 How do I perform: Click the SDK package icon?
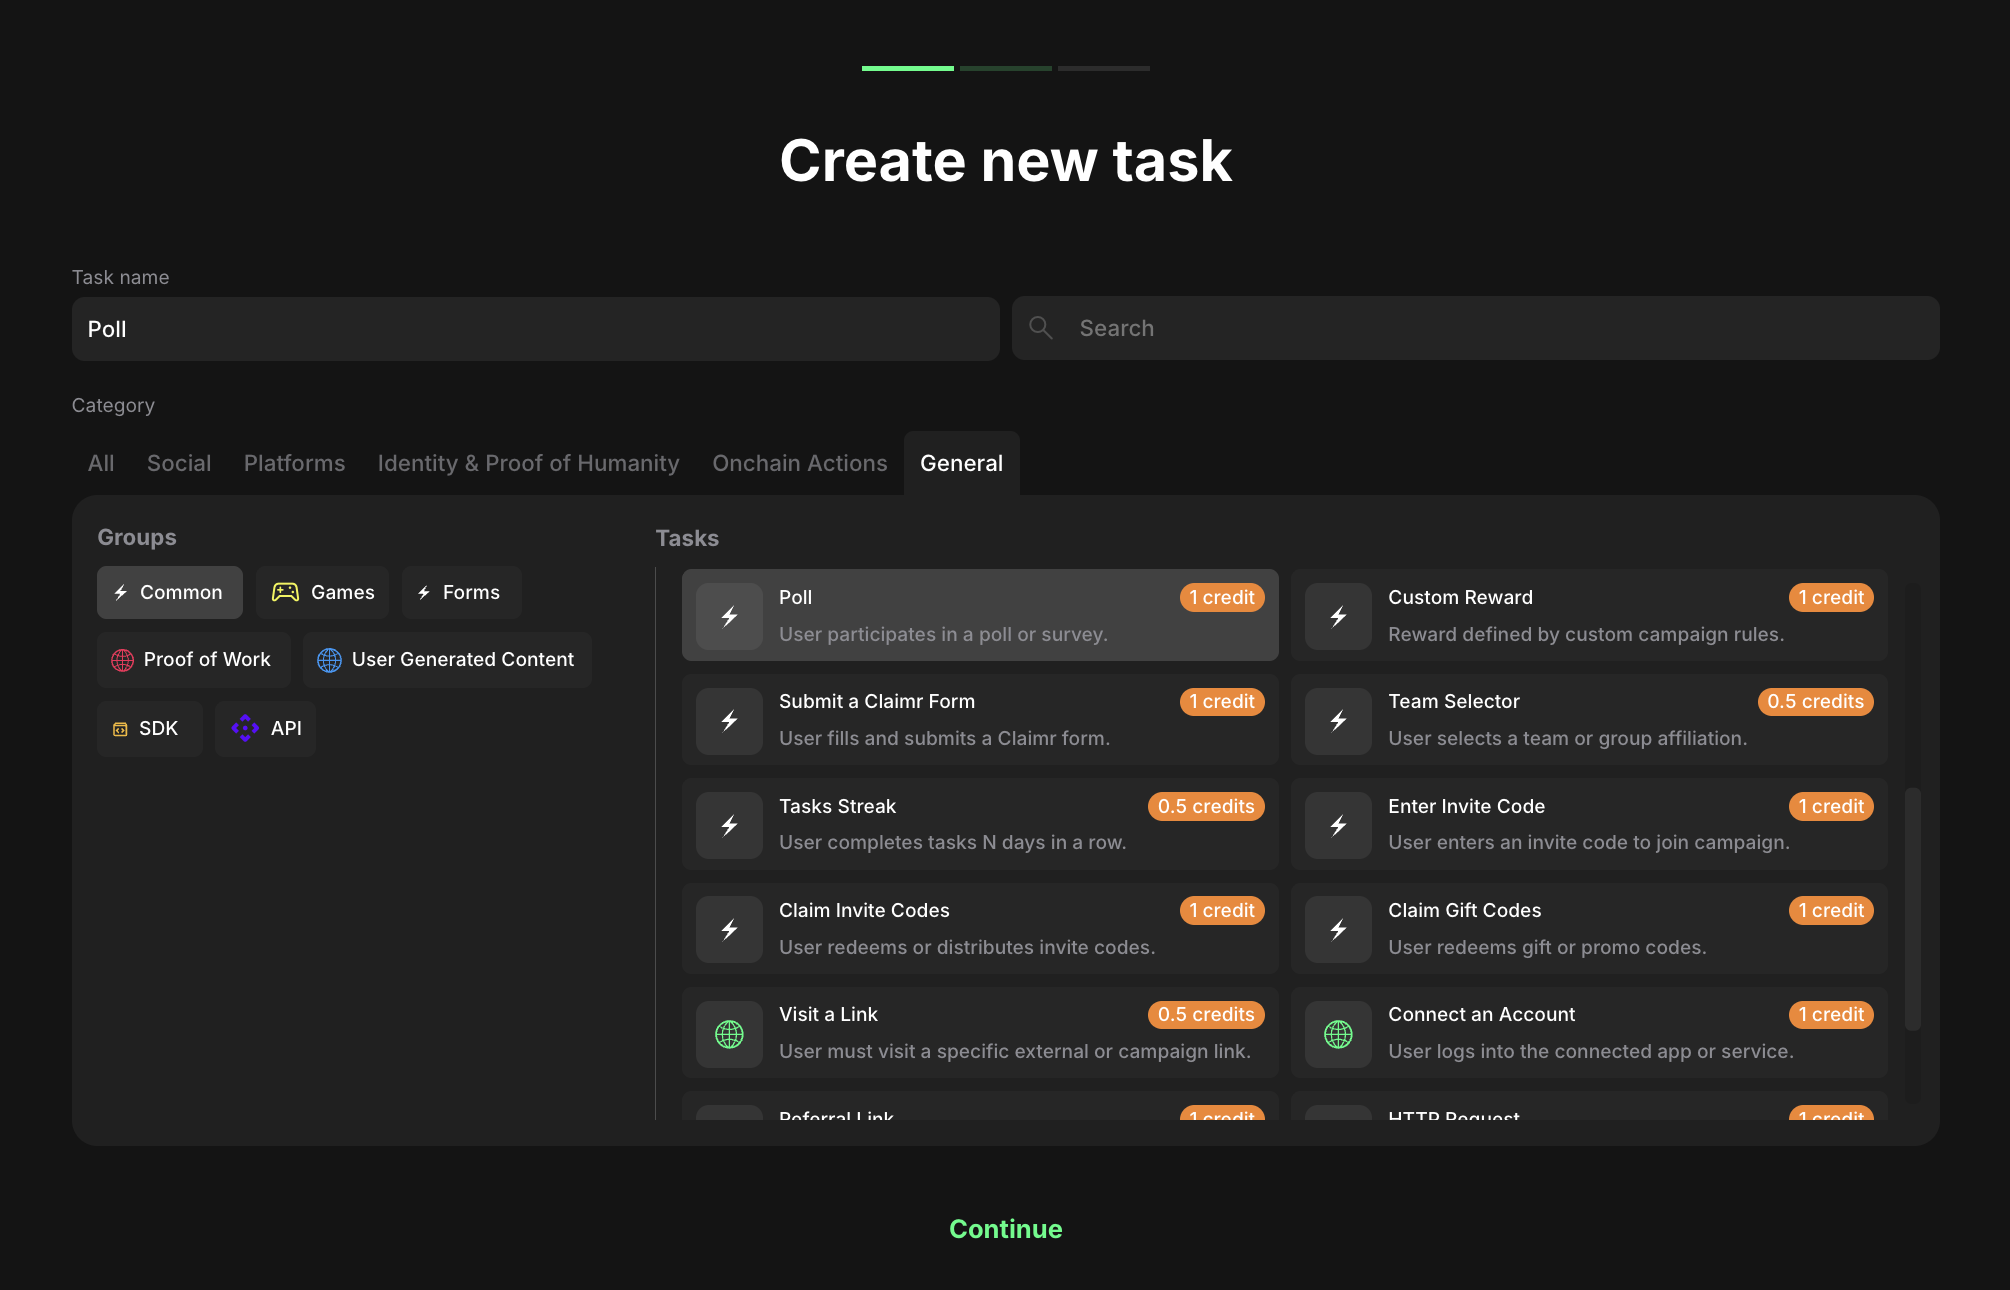(120, 729)
